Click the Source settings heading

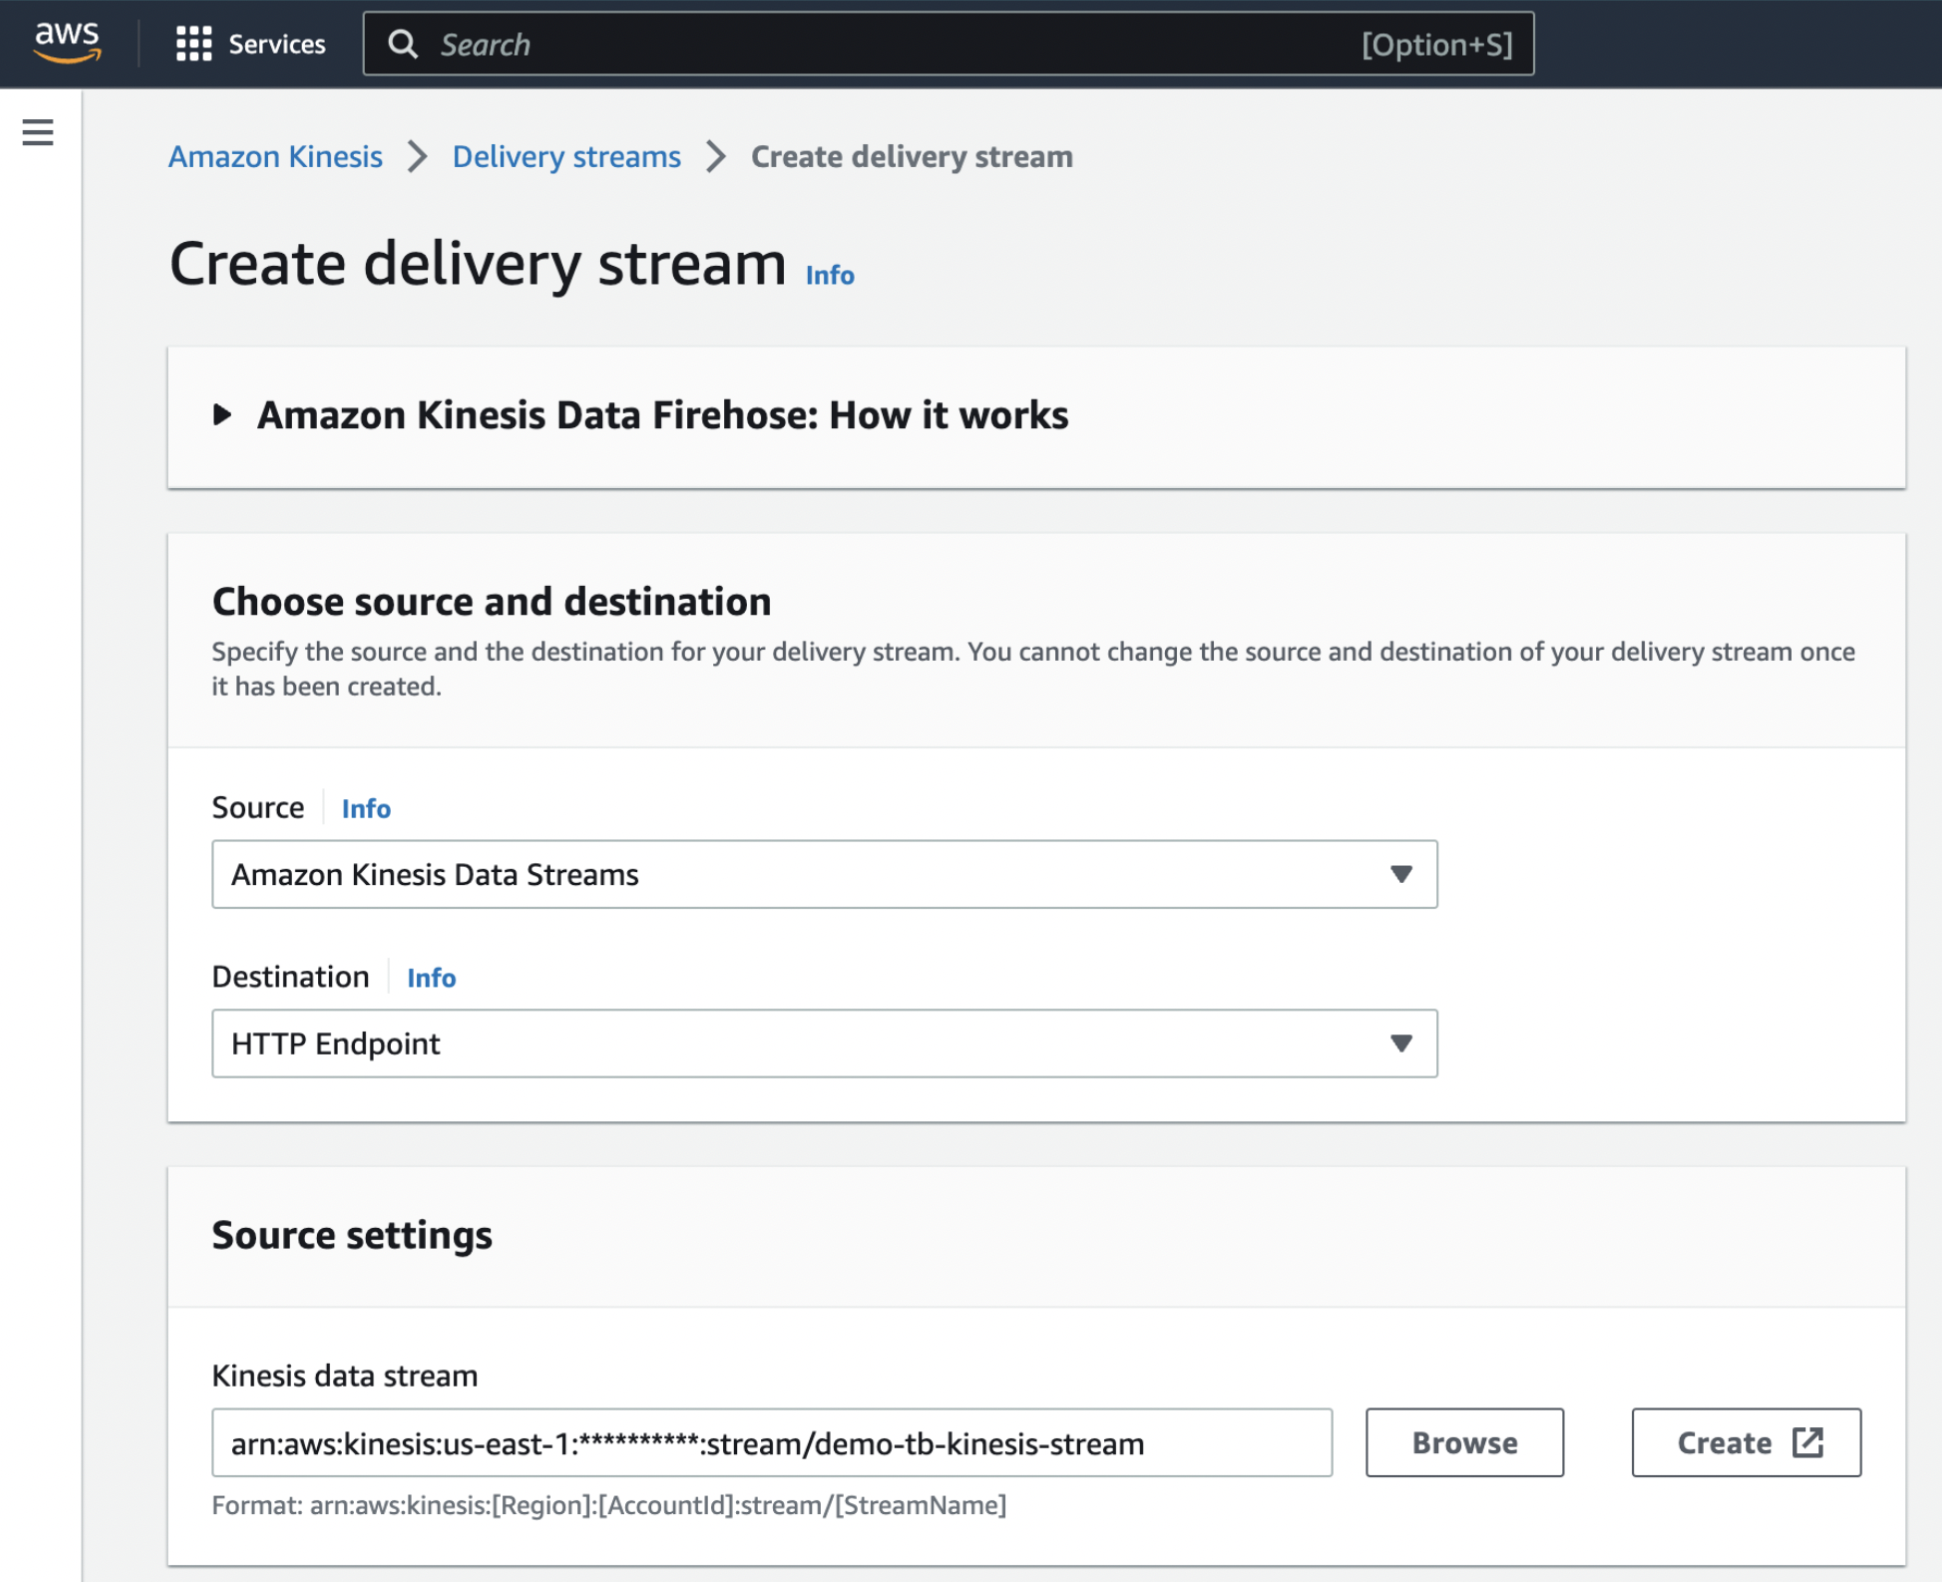pyautogui.click(x=352, y=1235)
